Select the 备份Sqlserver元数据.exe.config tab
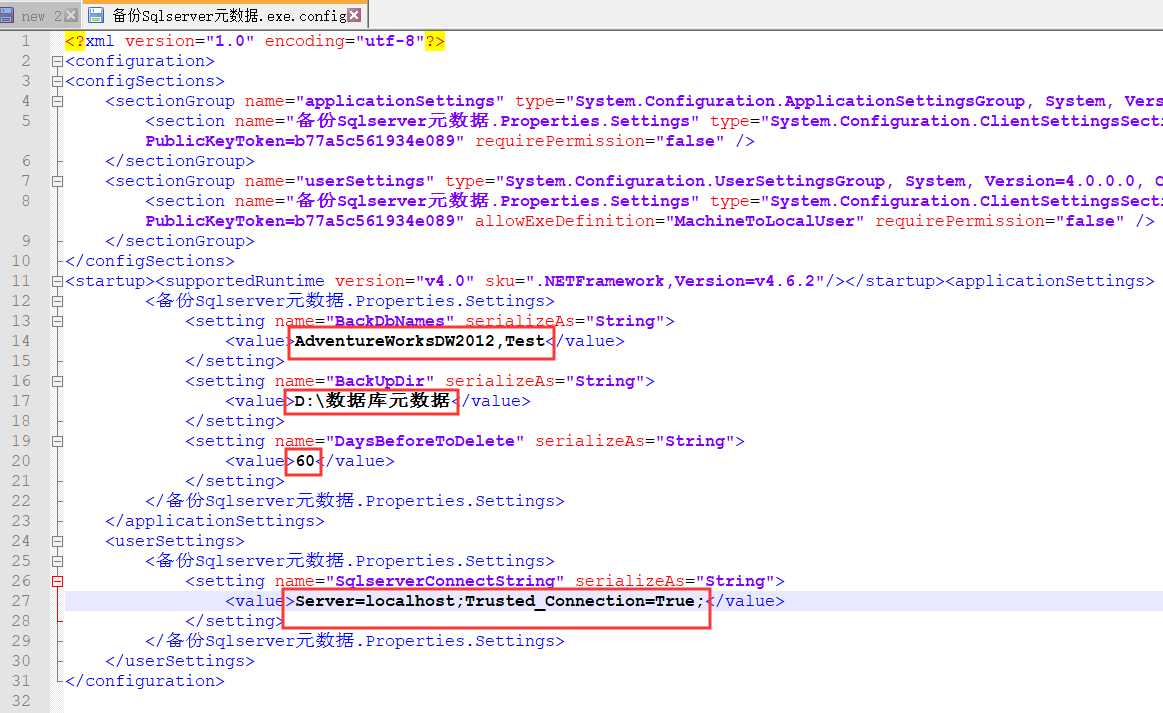 [x=228, y=15]
